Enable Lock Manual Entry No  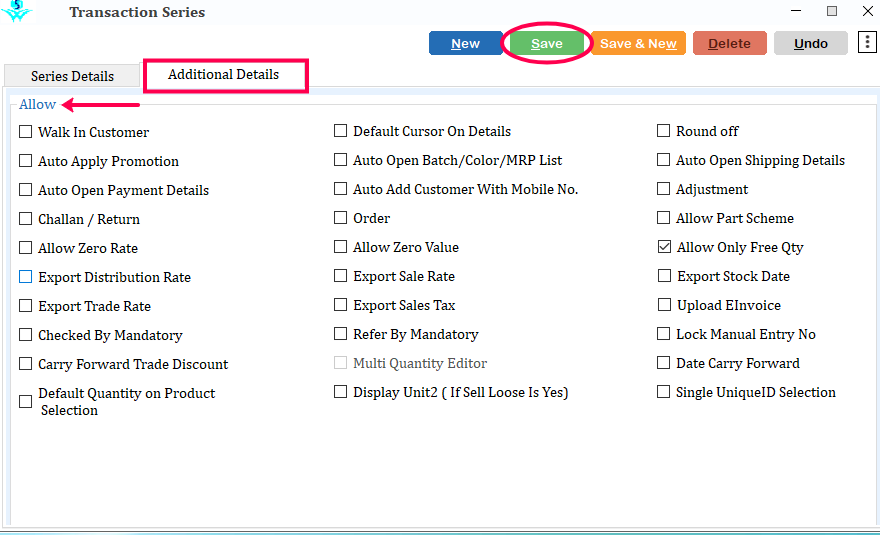664,334
